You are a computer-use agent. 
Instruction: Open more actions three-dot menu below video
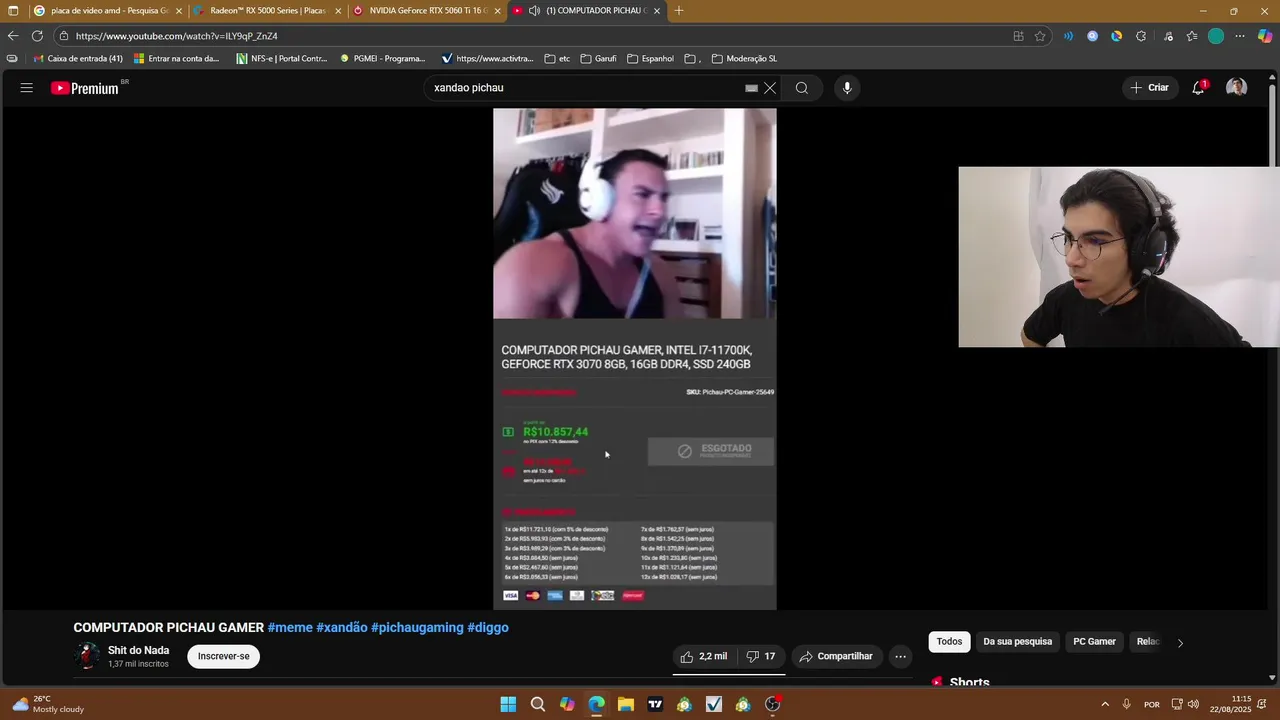point(900,656)
